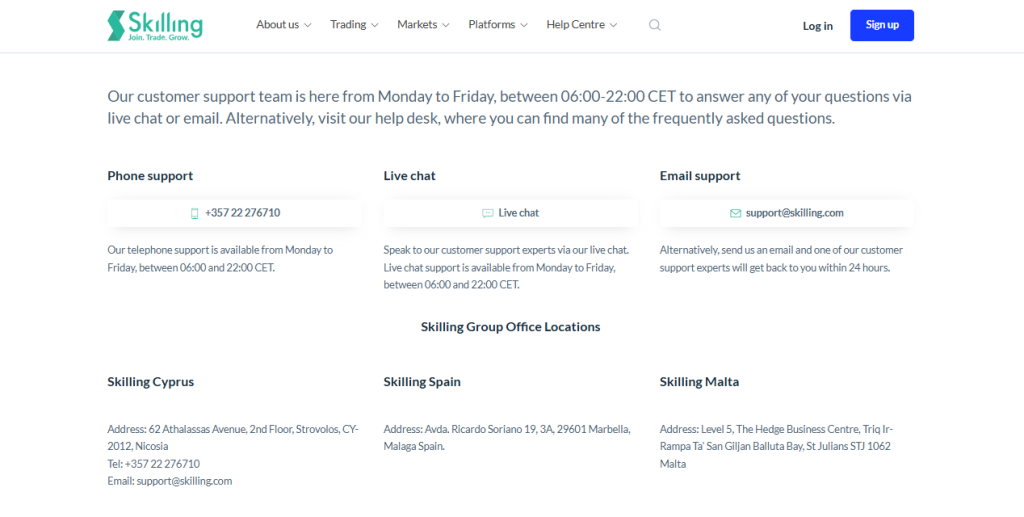Start a Live chat session
The height and width of the screenshot is (517, 1024).
pyautogui.click(x=519, y=213)
